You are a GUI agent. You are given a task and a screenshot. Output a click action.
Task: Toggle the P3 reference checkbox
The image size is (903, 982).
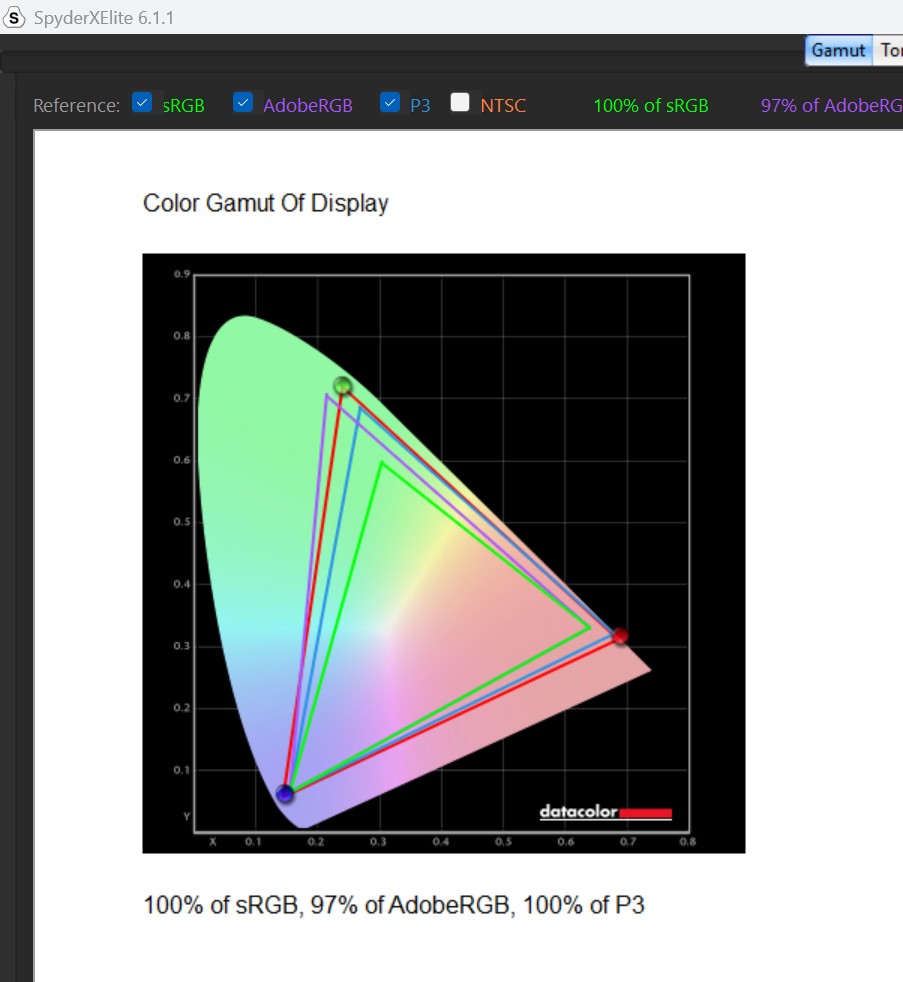point(390,103)
